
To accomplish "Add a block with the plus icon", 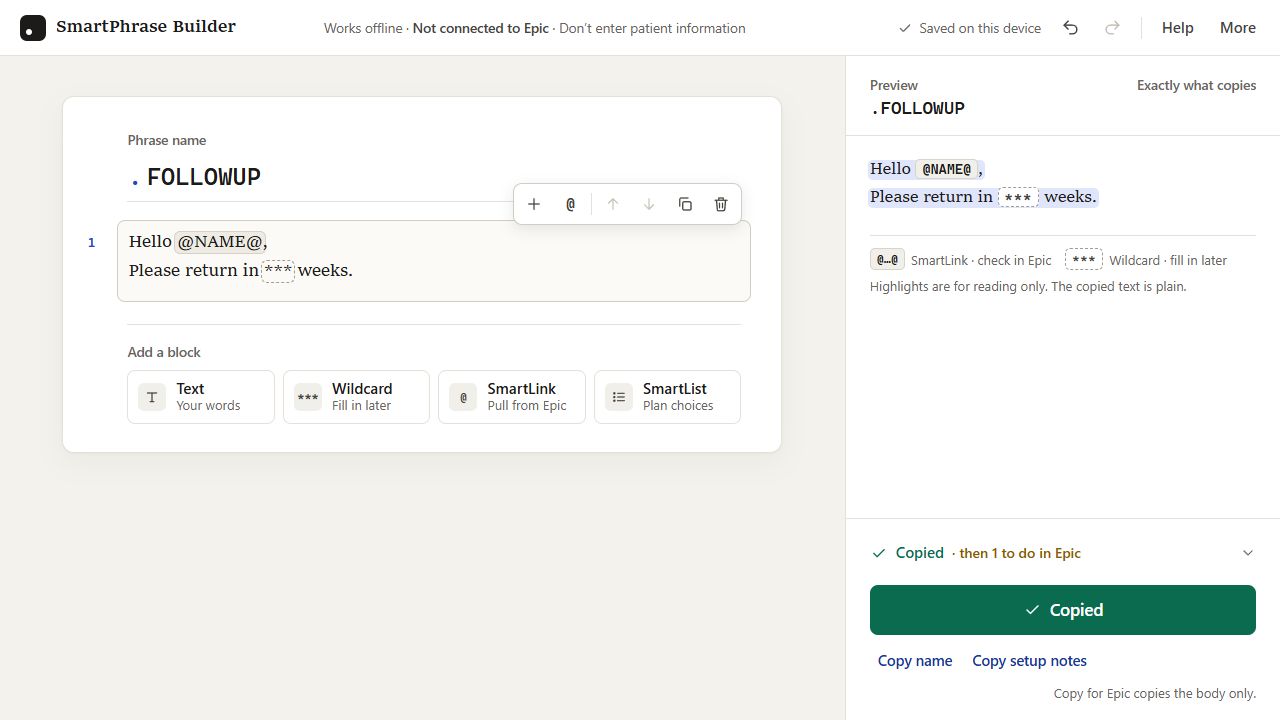I will click(x=534, y=204).
